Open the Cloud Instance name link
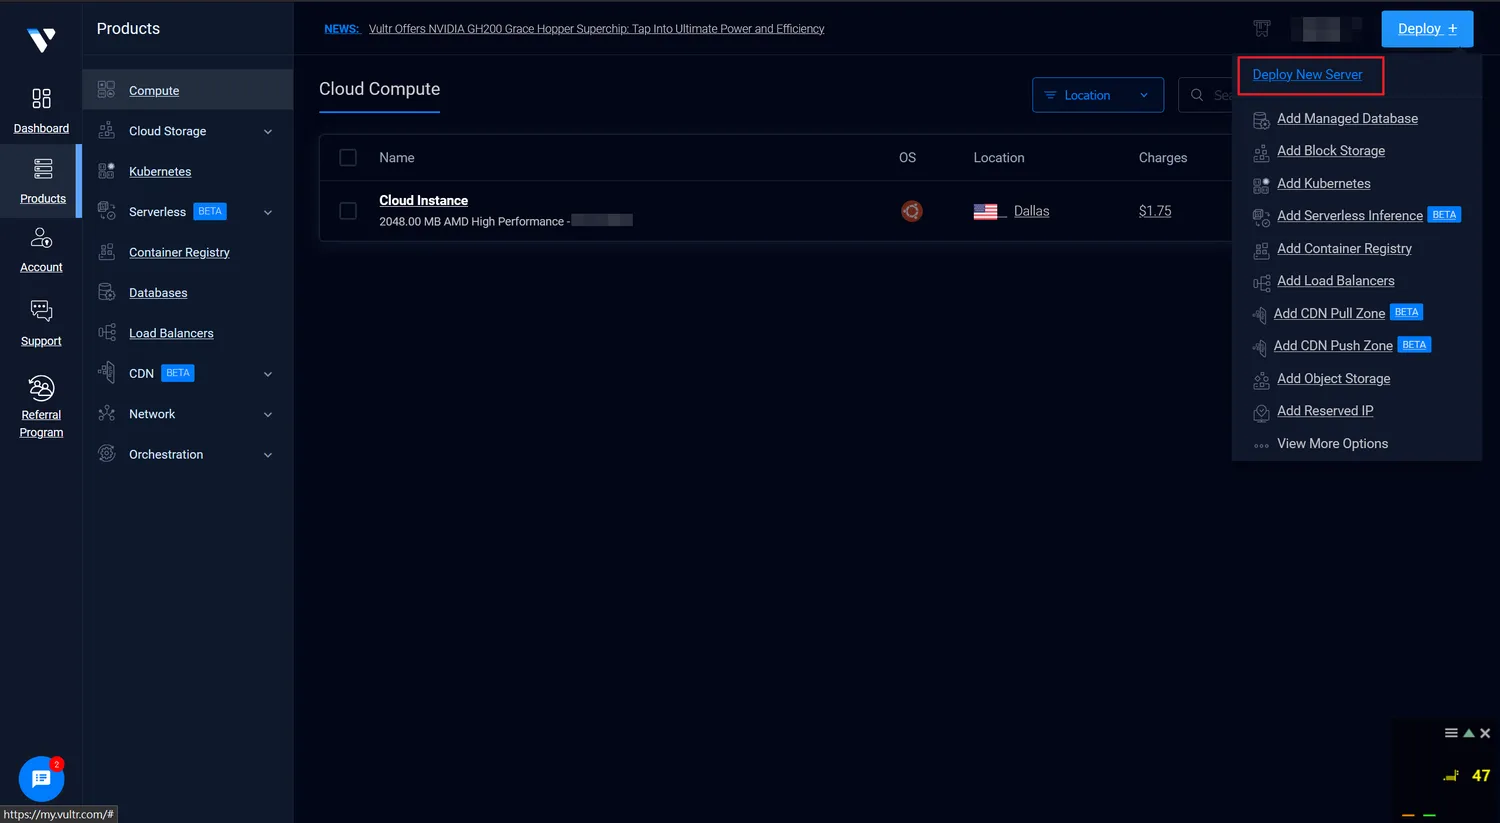 [x=423, y=201]
